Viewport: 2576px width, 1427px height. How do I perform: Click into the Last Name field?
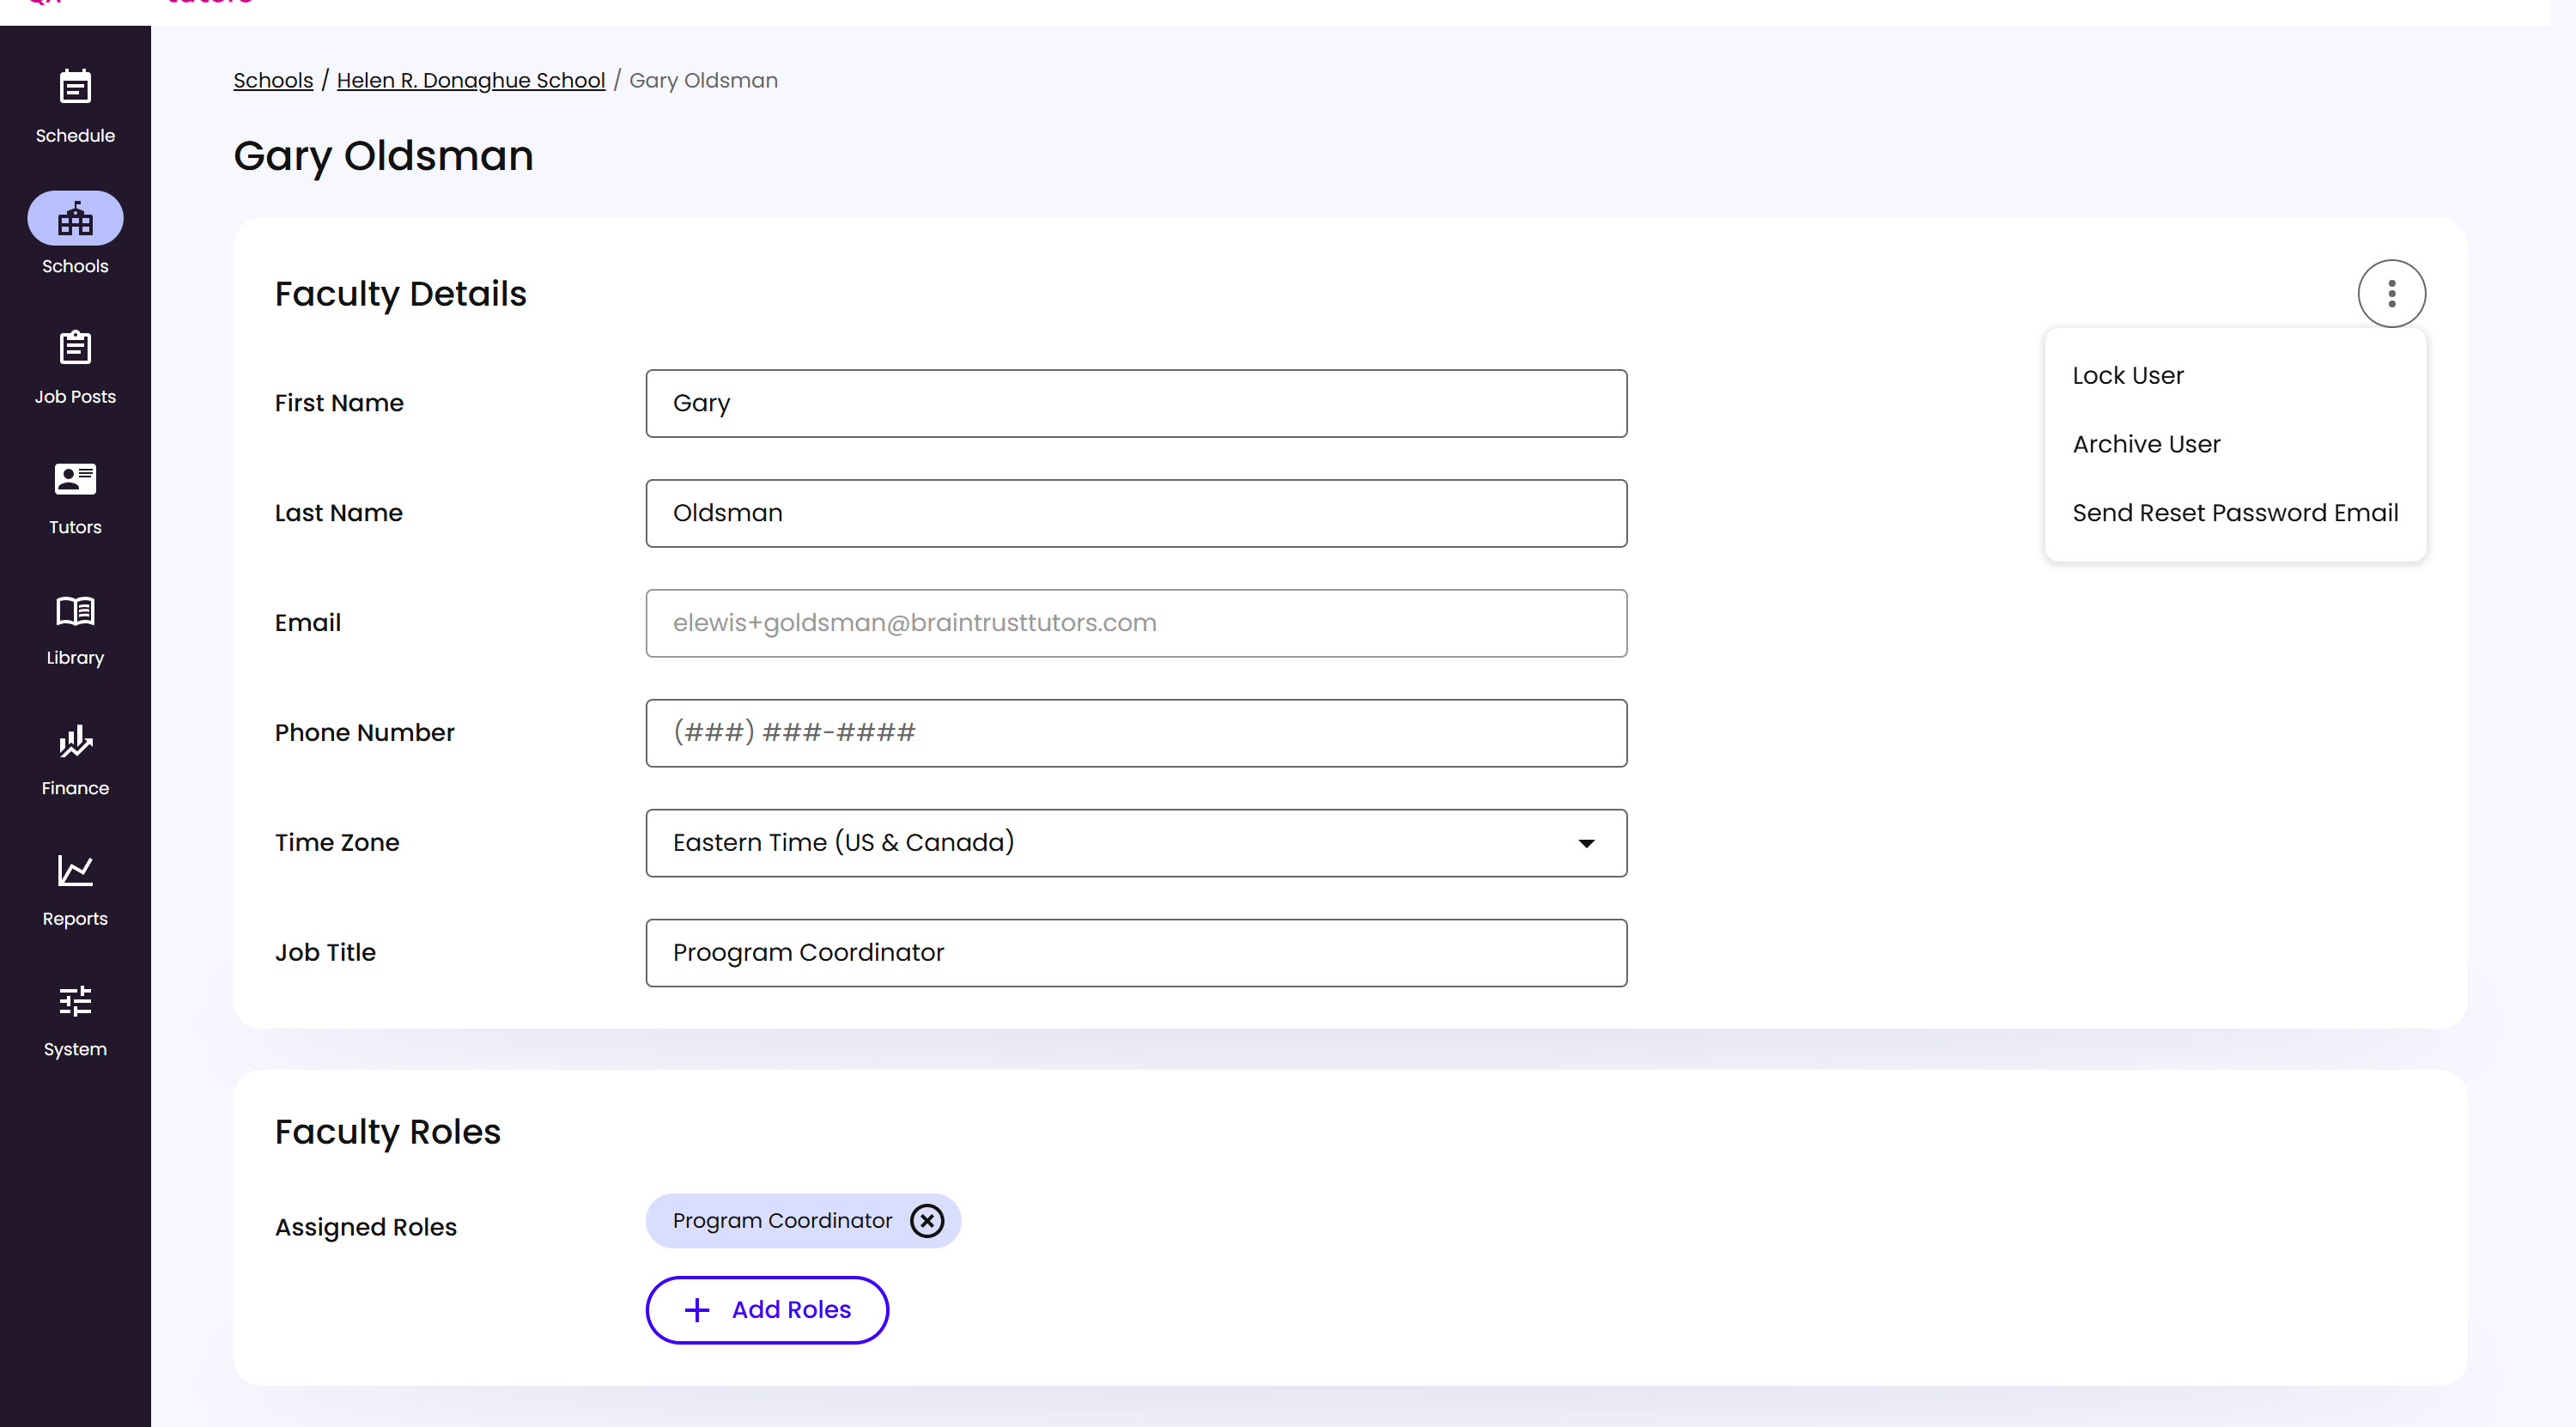click(1136, 513)
